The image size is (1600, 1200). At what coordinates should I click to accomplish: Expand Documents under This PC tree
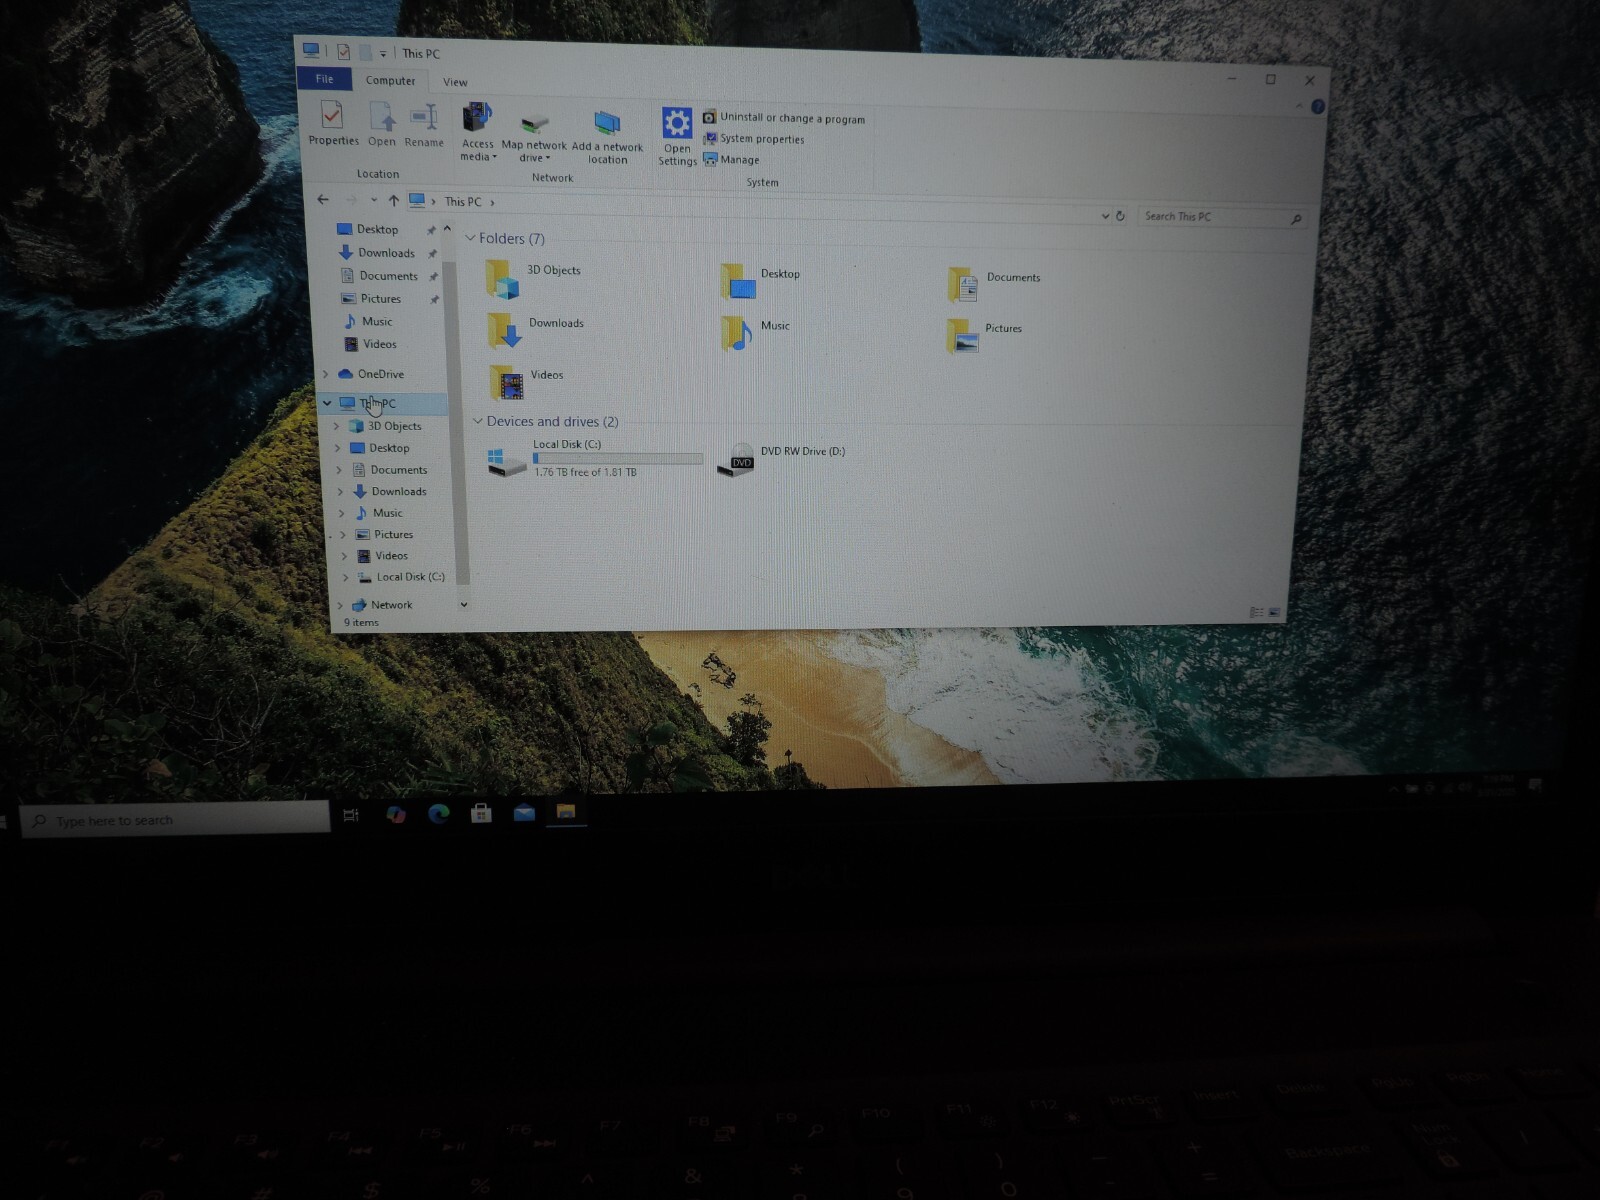click(x=339, y=470)
